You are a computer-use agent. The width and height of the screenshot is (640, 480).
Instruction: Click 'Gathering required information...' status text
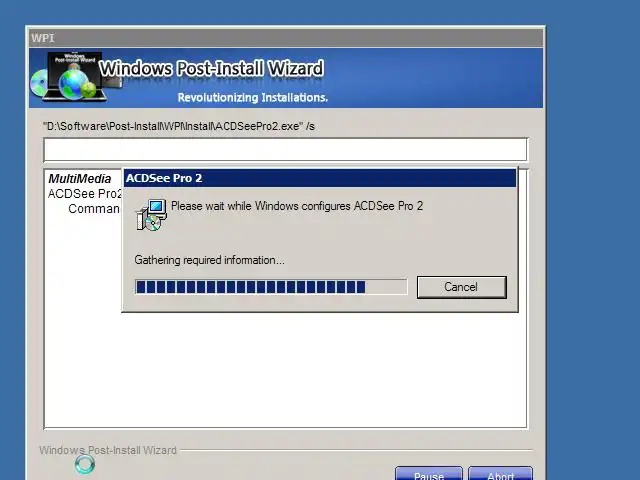tap(209, 260)
